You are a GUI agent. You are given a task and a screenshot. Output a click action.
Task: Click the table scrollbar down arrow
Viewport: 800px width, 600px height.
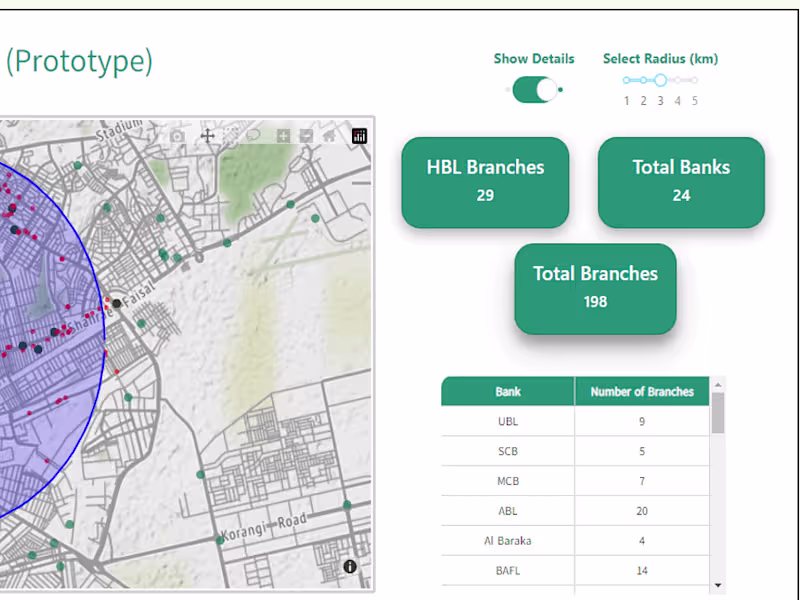pos(718,585)
